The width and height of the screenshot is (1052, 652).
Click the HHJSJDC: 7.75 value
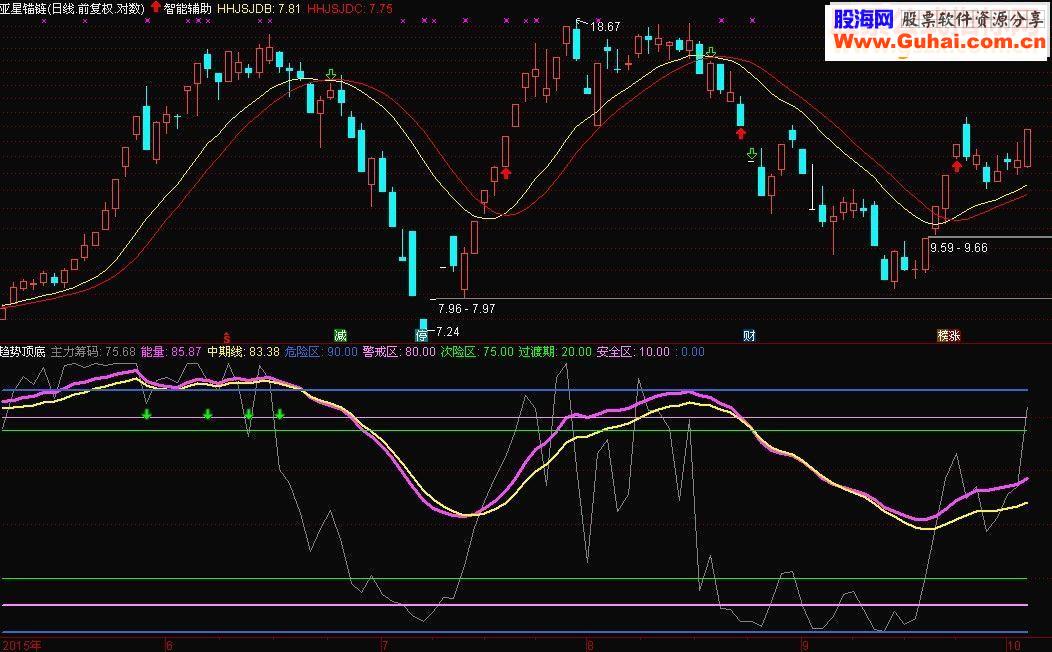(x=350, y=8)
